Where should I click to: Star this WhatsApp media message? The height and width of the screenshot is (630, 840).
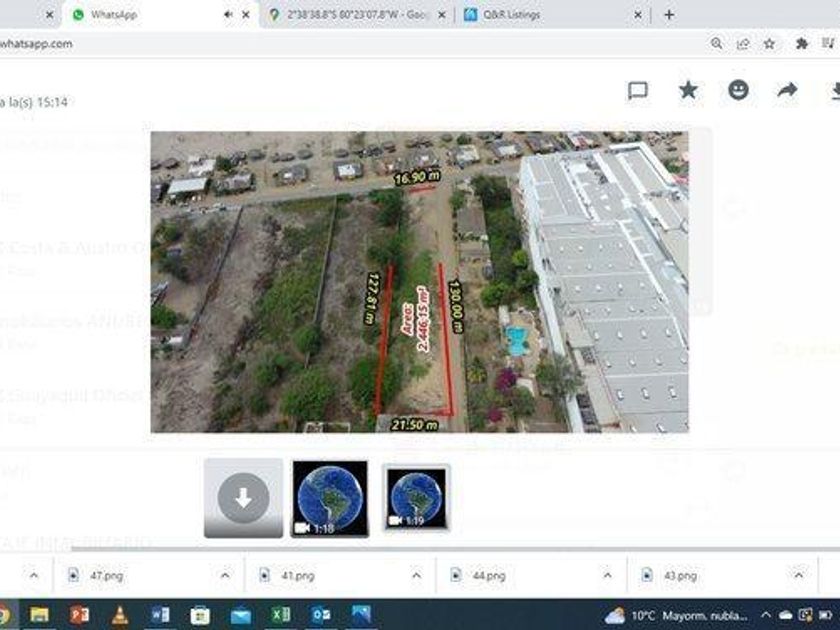click(688, 90)
